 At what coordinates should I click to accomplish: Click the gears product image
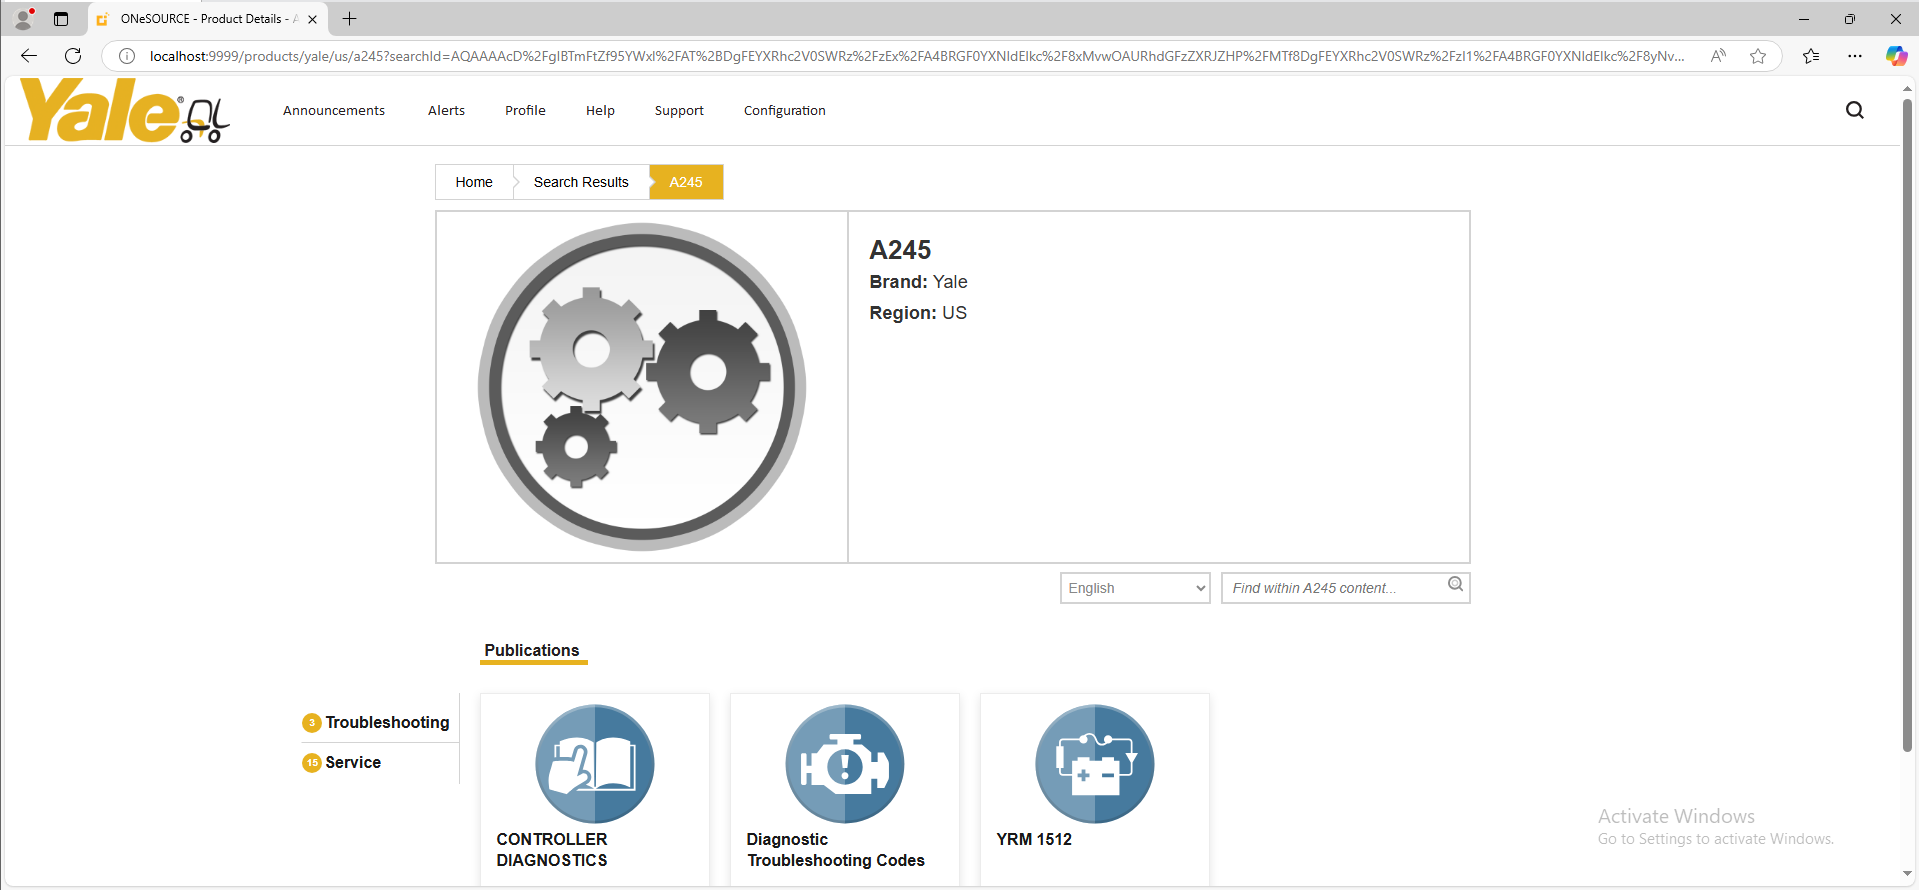click(642, 387)
